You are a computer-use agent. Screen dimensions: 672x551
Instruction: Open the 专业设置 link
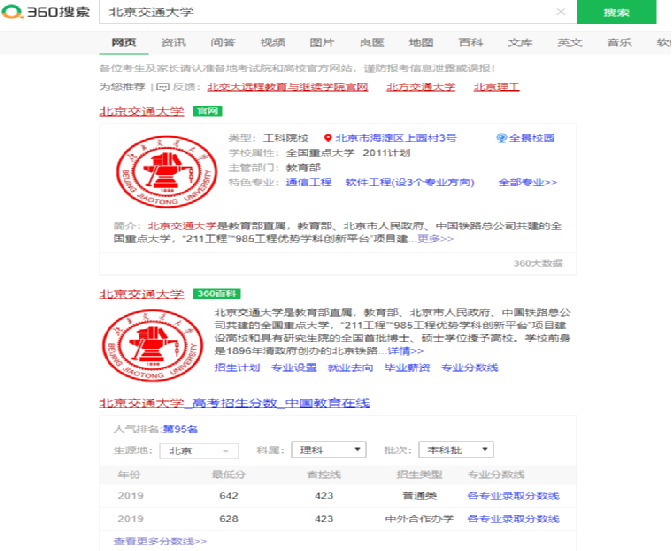(294, 368)
